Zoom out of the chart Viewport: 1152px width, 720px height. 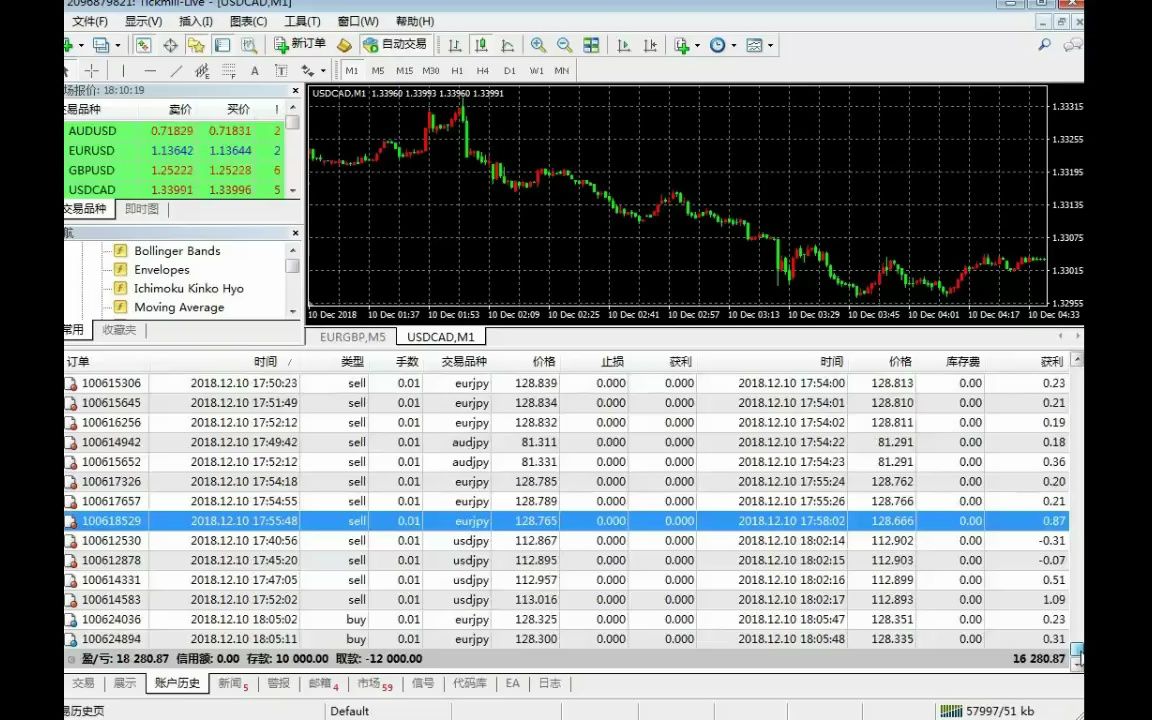564,45
